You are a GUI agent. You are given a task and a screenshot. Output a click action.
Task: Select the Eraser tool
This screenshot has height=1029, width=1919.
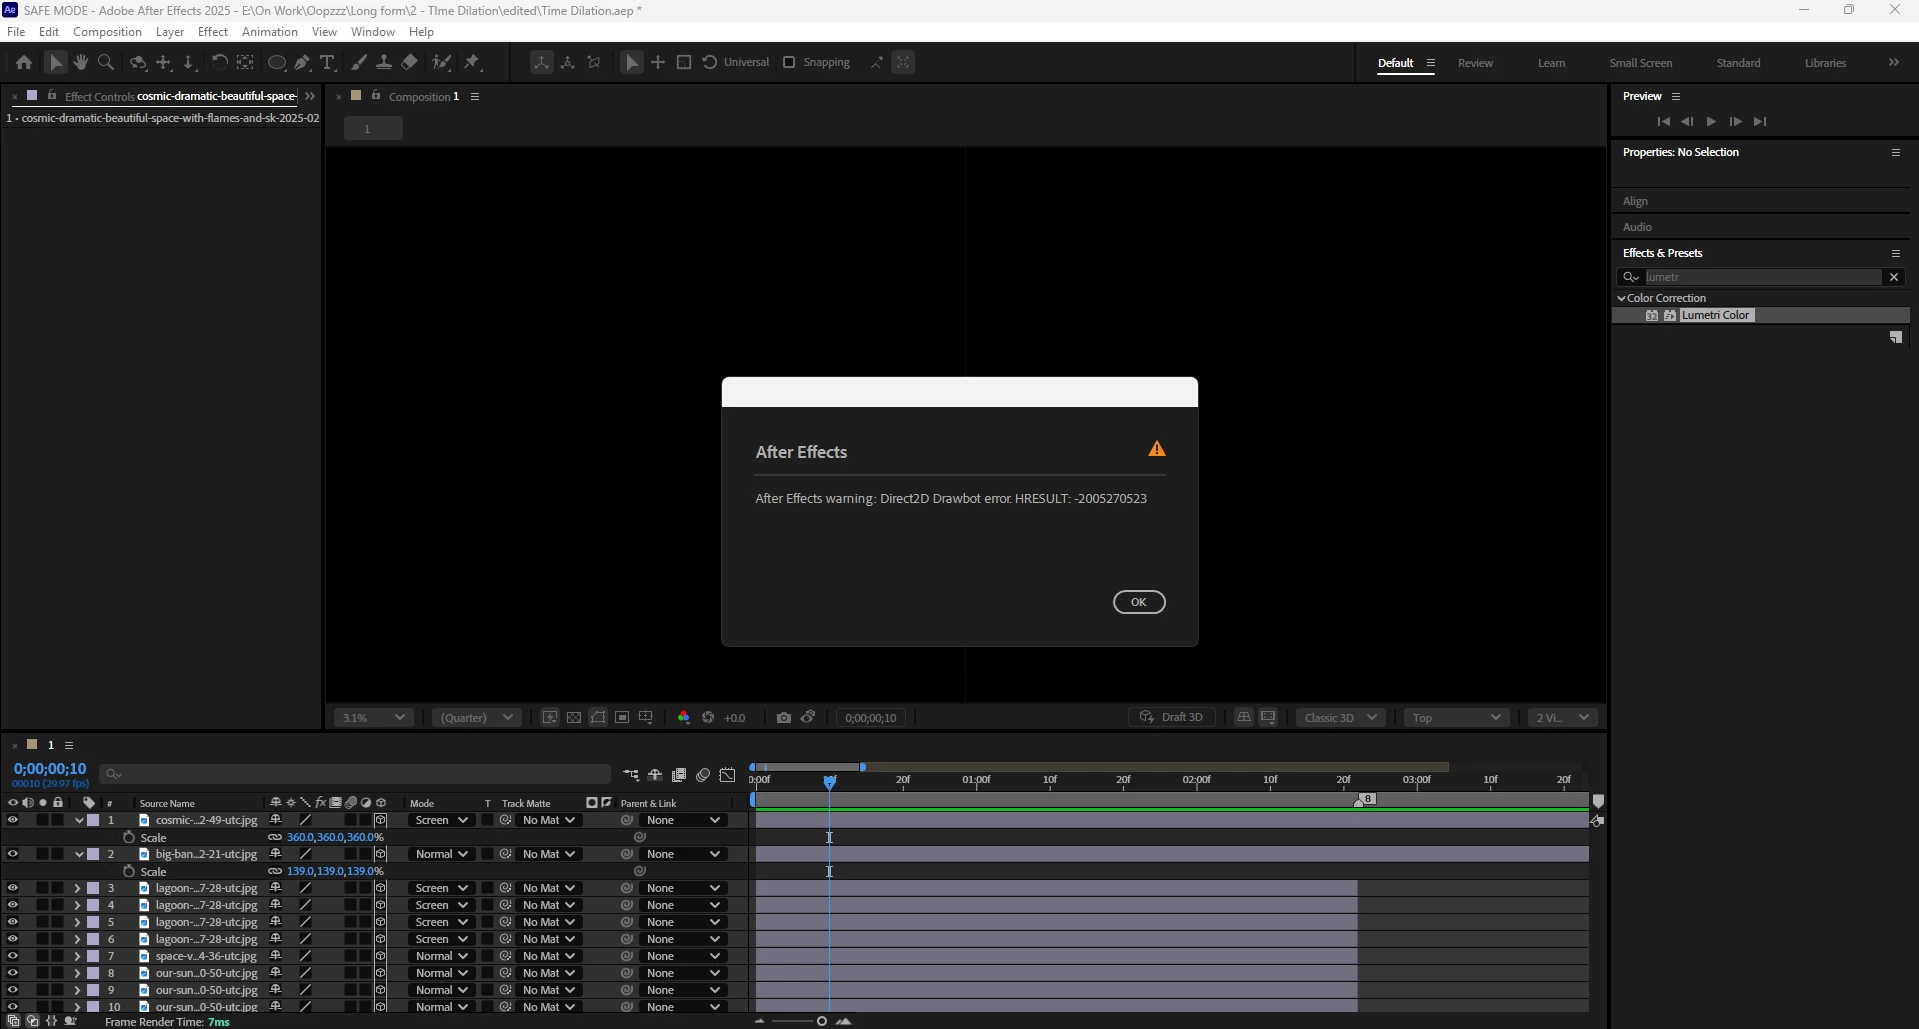coord(409,62)
